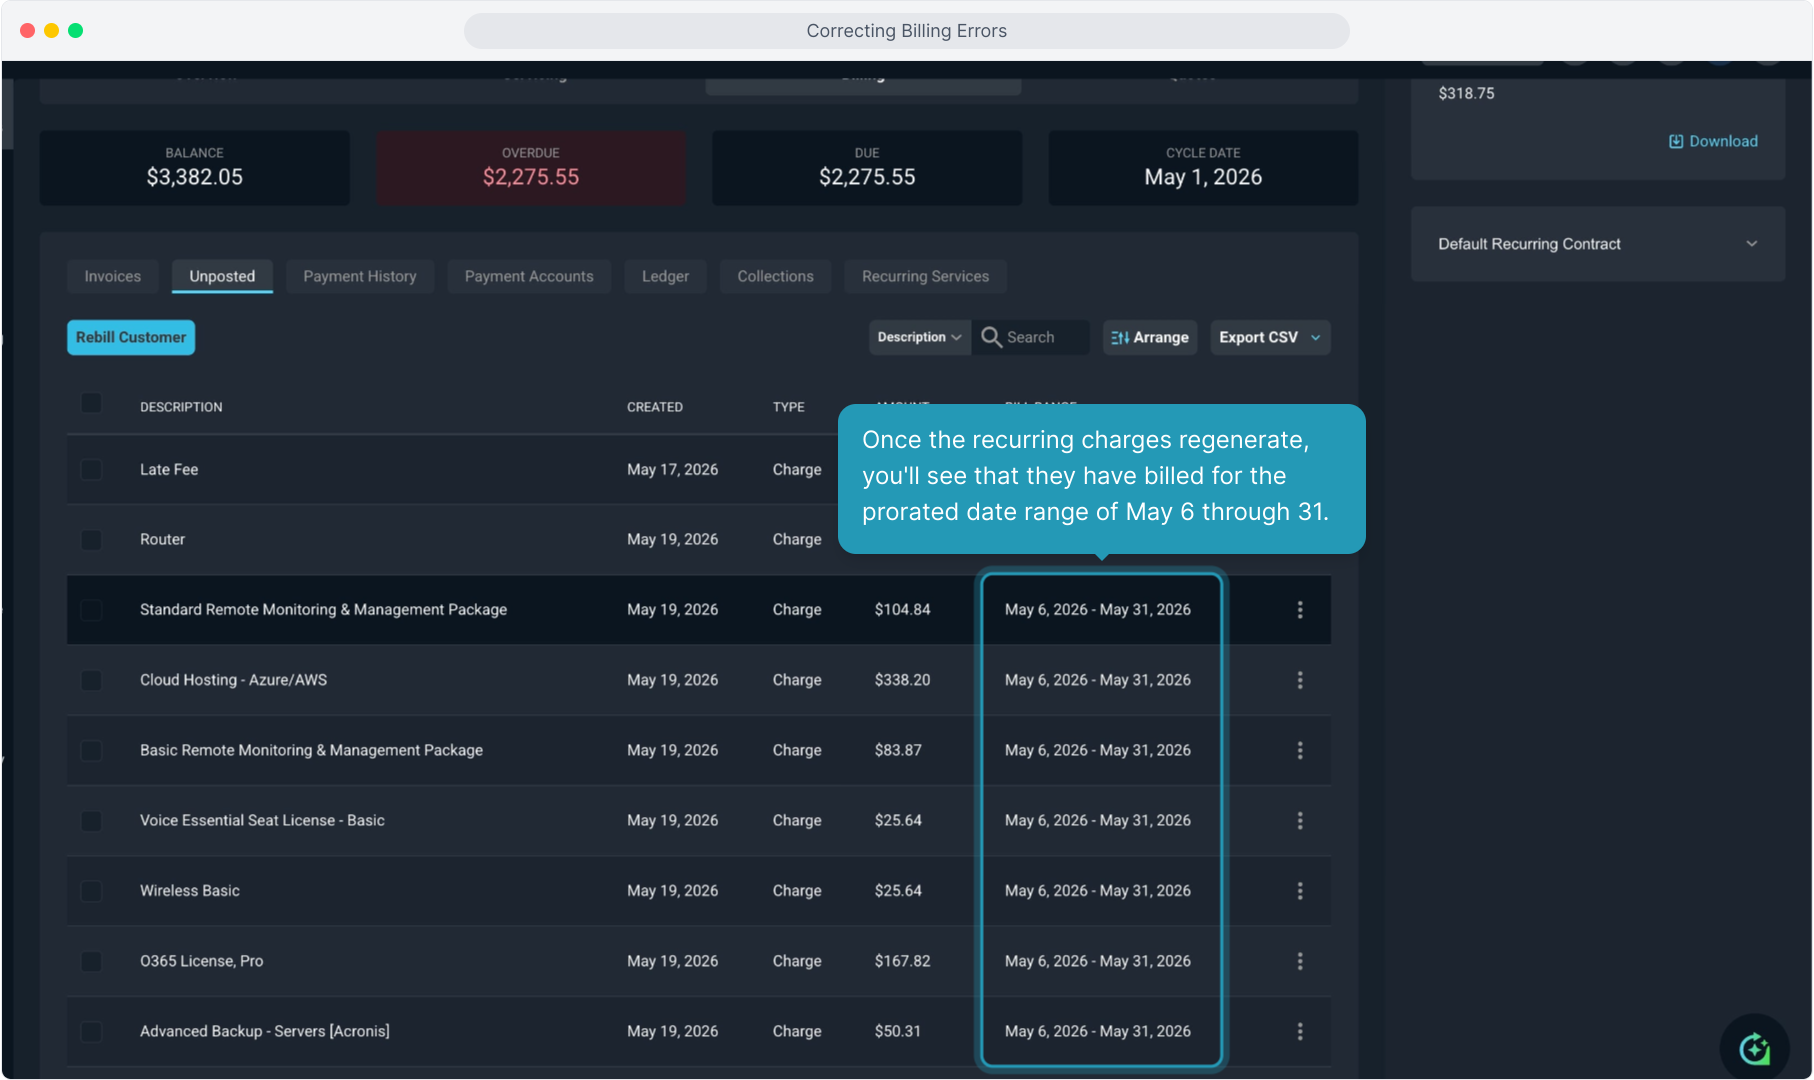Screen dimensions: 1814x1080
Task: Click the green maximize window button
Action: 75,31
